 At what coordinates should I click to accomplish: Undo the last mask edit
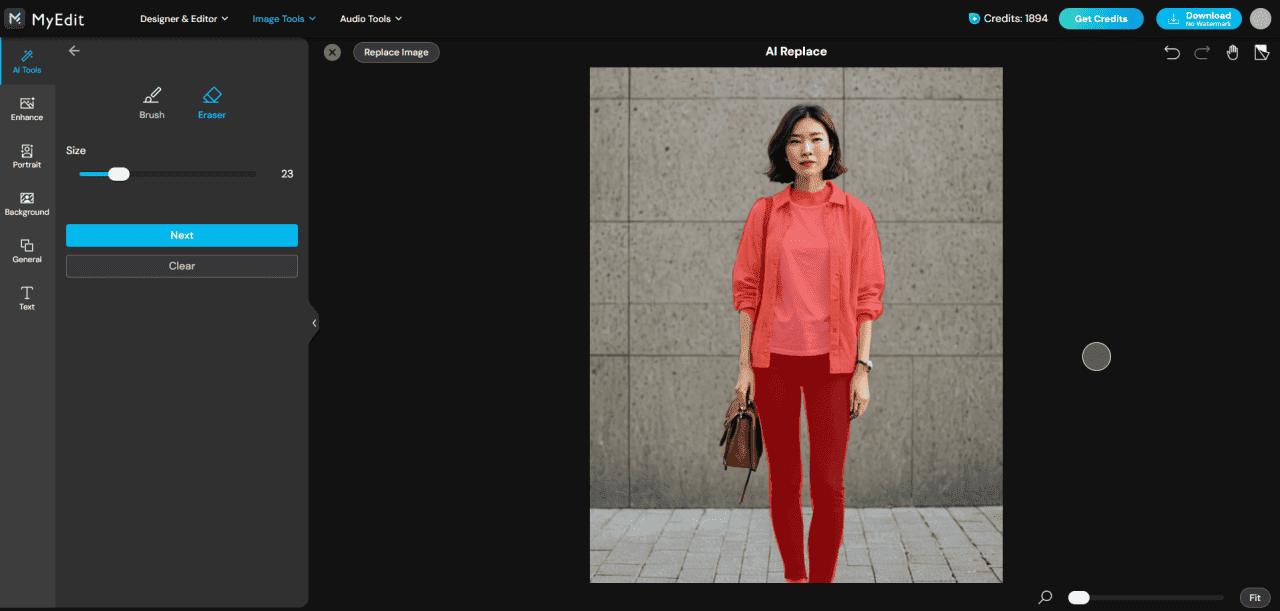(1172, 52)
